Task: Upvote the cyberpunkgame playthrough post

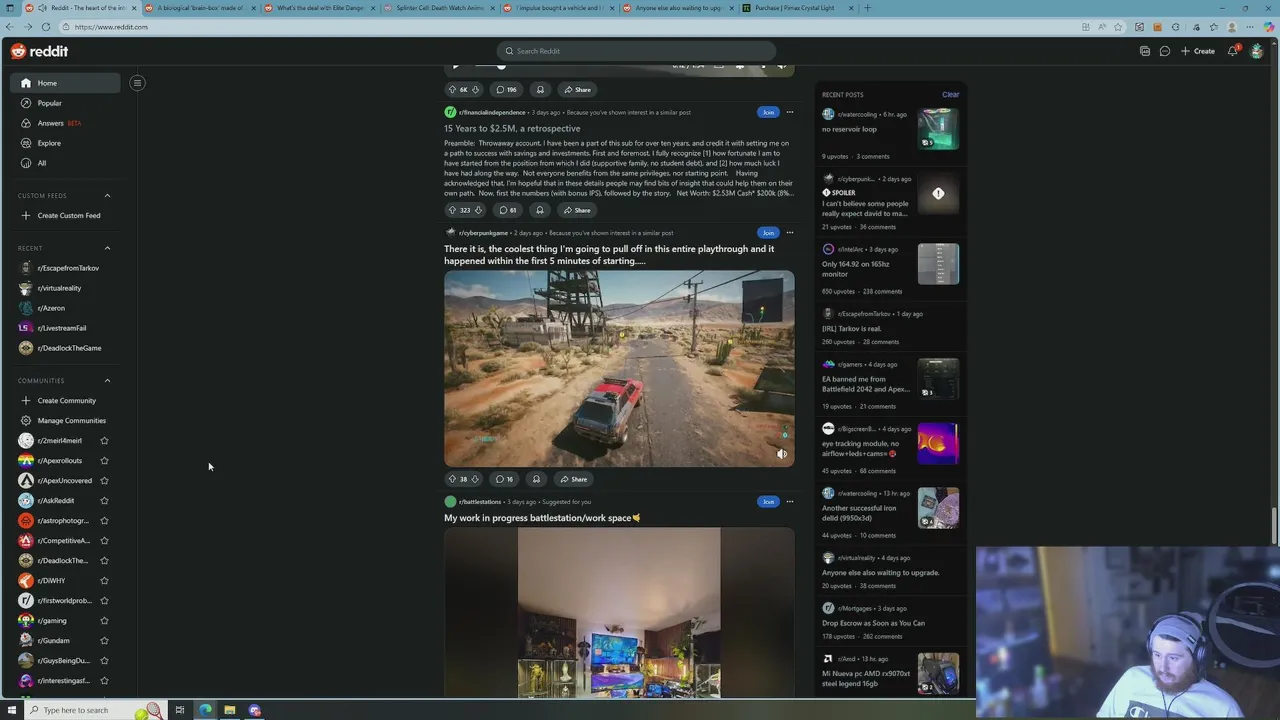Action: click(x=452, y=479)
